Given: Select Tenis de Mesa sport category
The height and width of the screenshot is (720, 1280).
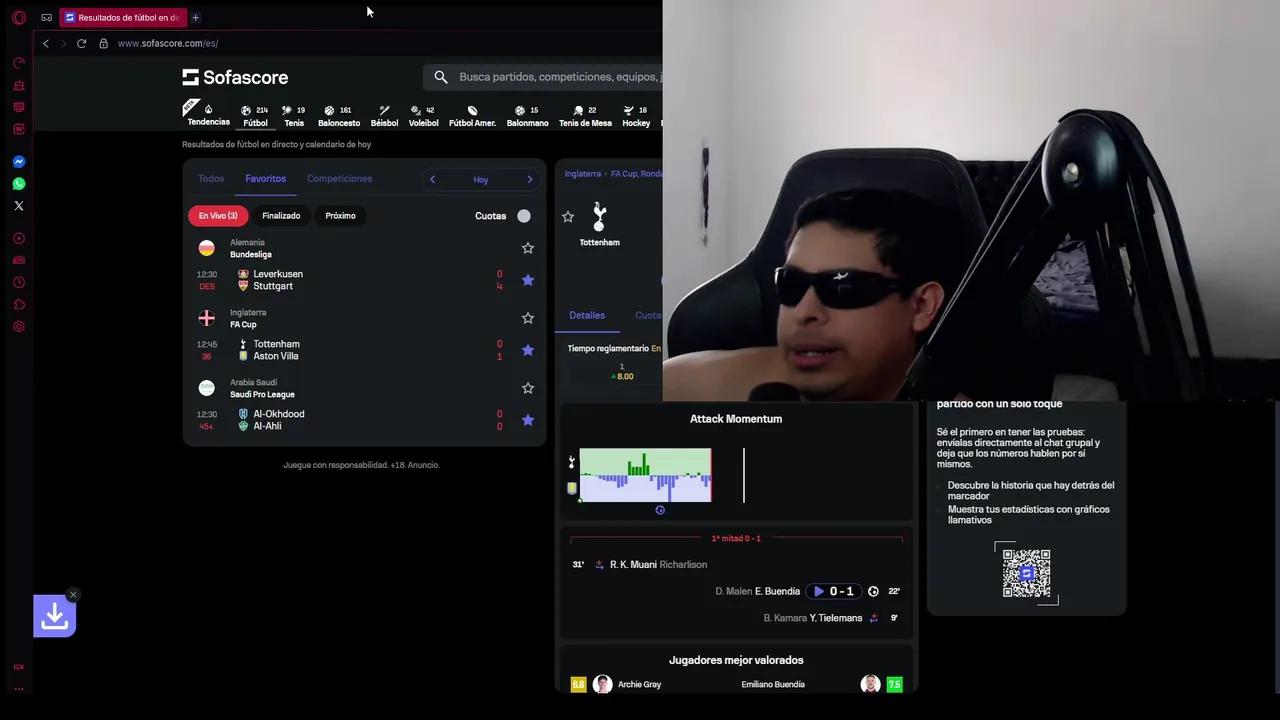Looking at the screenshot, I should 585,116.
